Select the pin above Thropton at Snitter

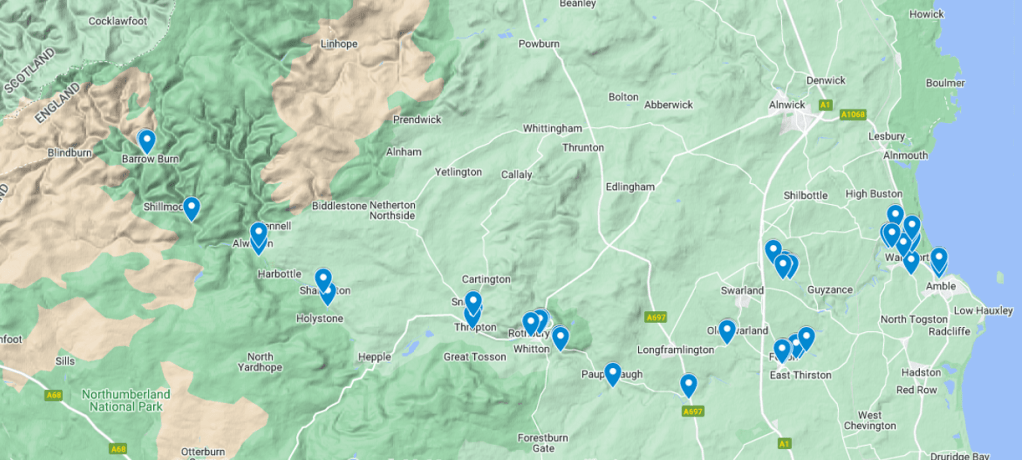(x=473, y=302)
